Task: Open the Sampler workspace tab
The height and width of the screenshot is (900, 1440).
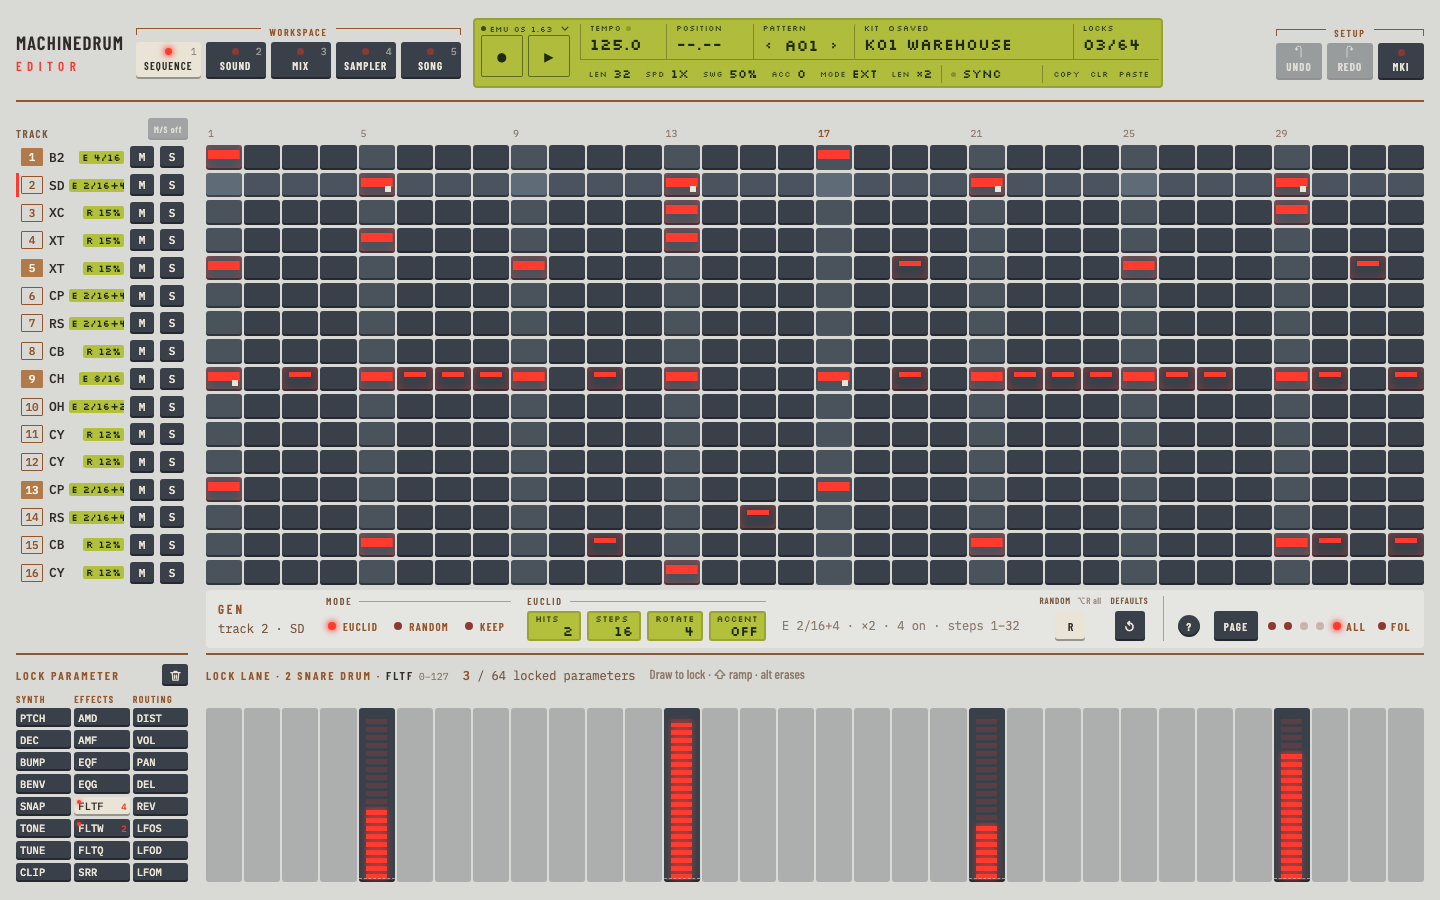Action: point(366,60)
